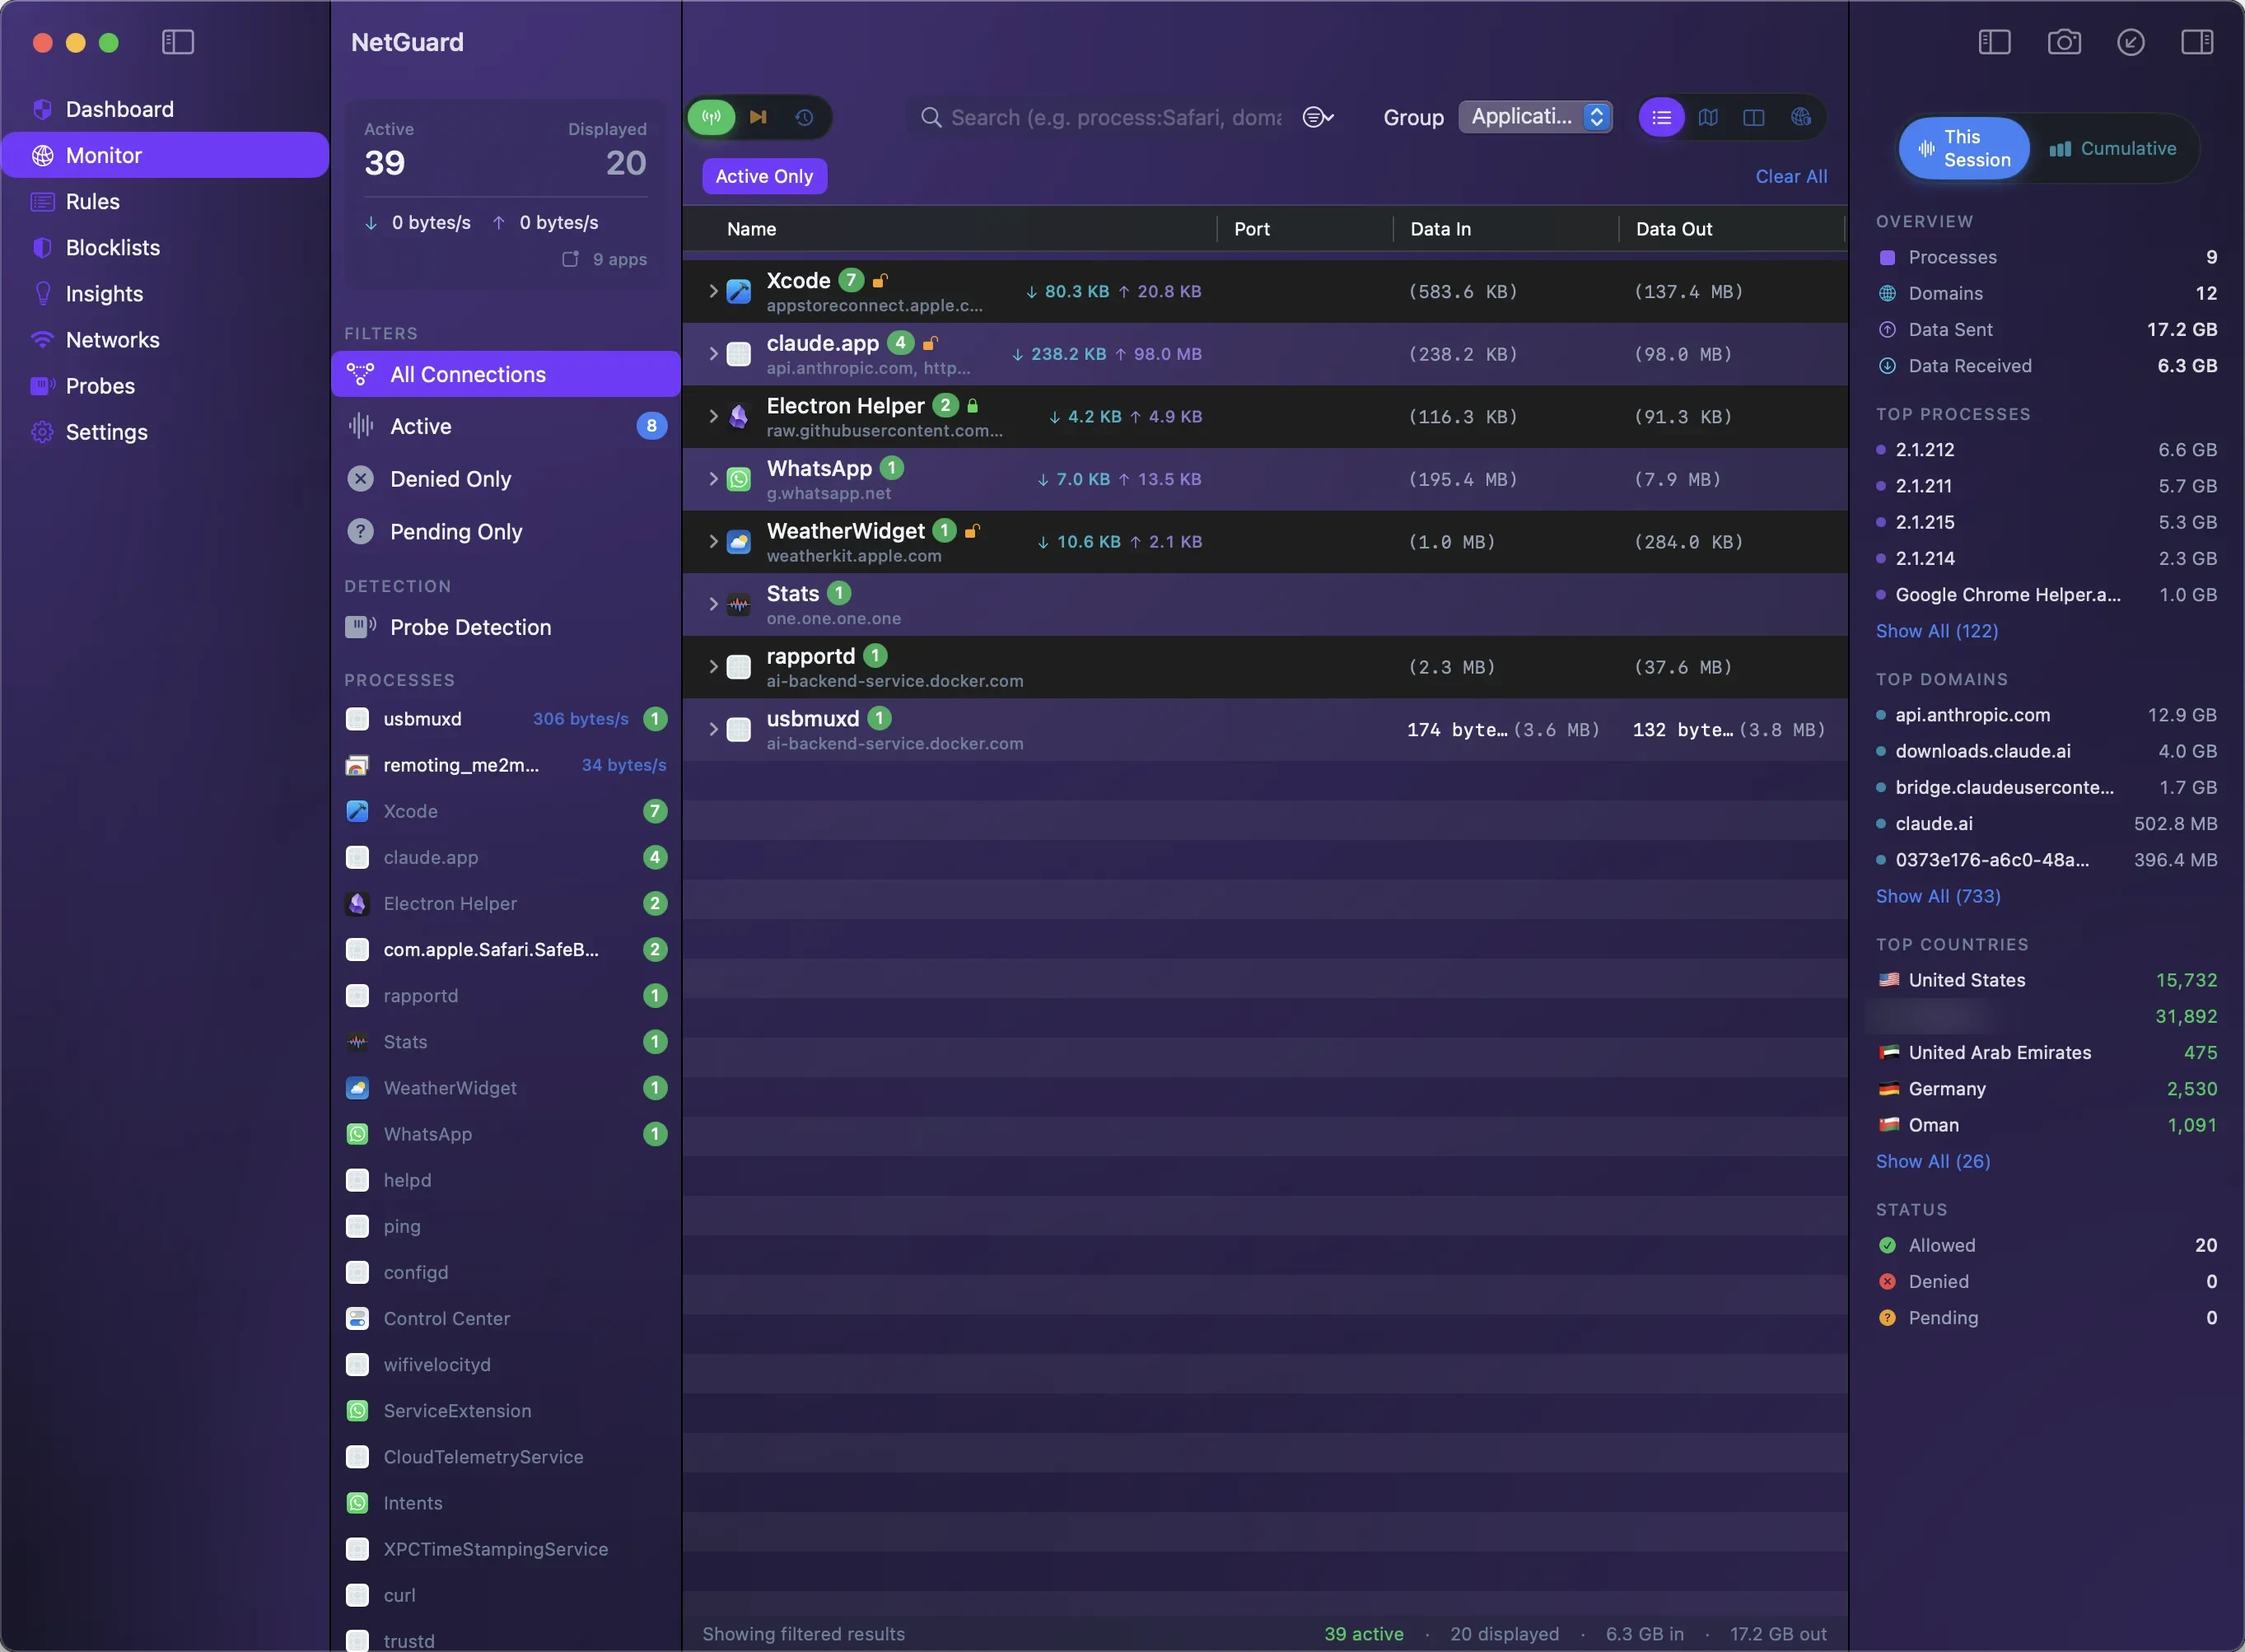
Task: Toggle the live monitoring broadcast button
Action: click(x=712, y=117)
